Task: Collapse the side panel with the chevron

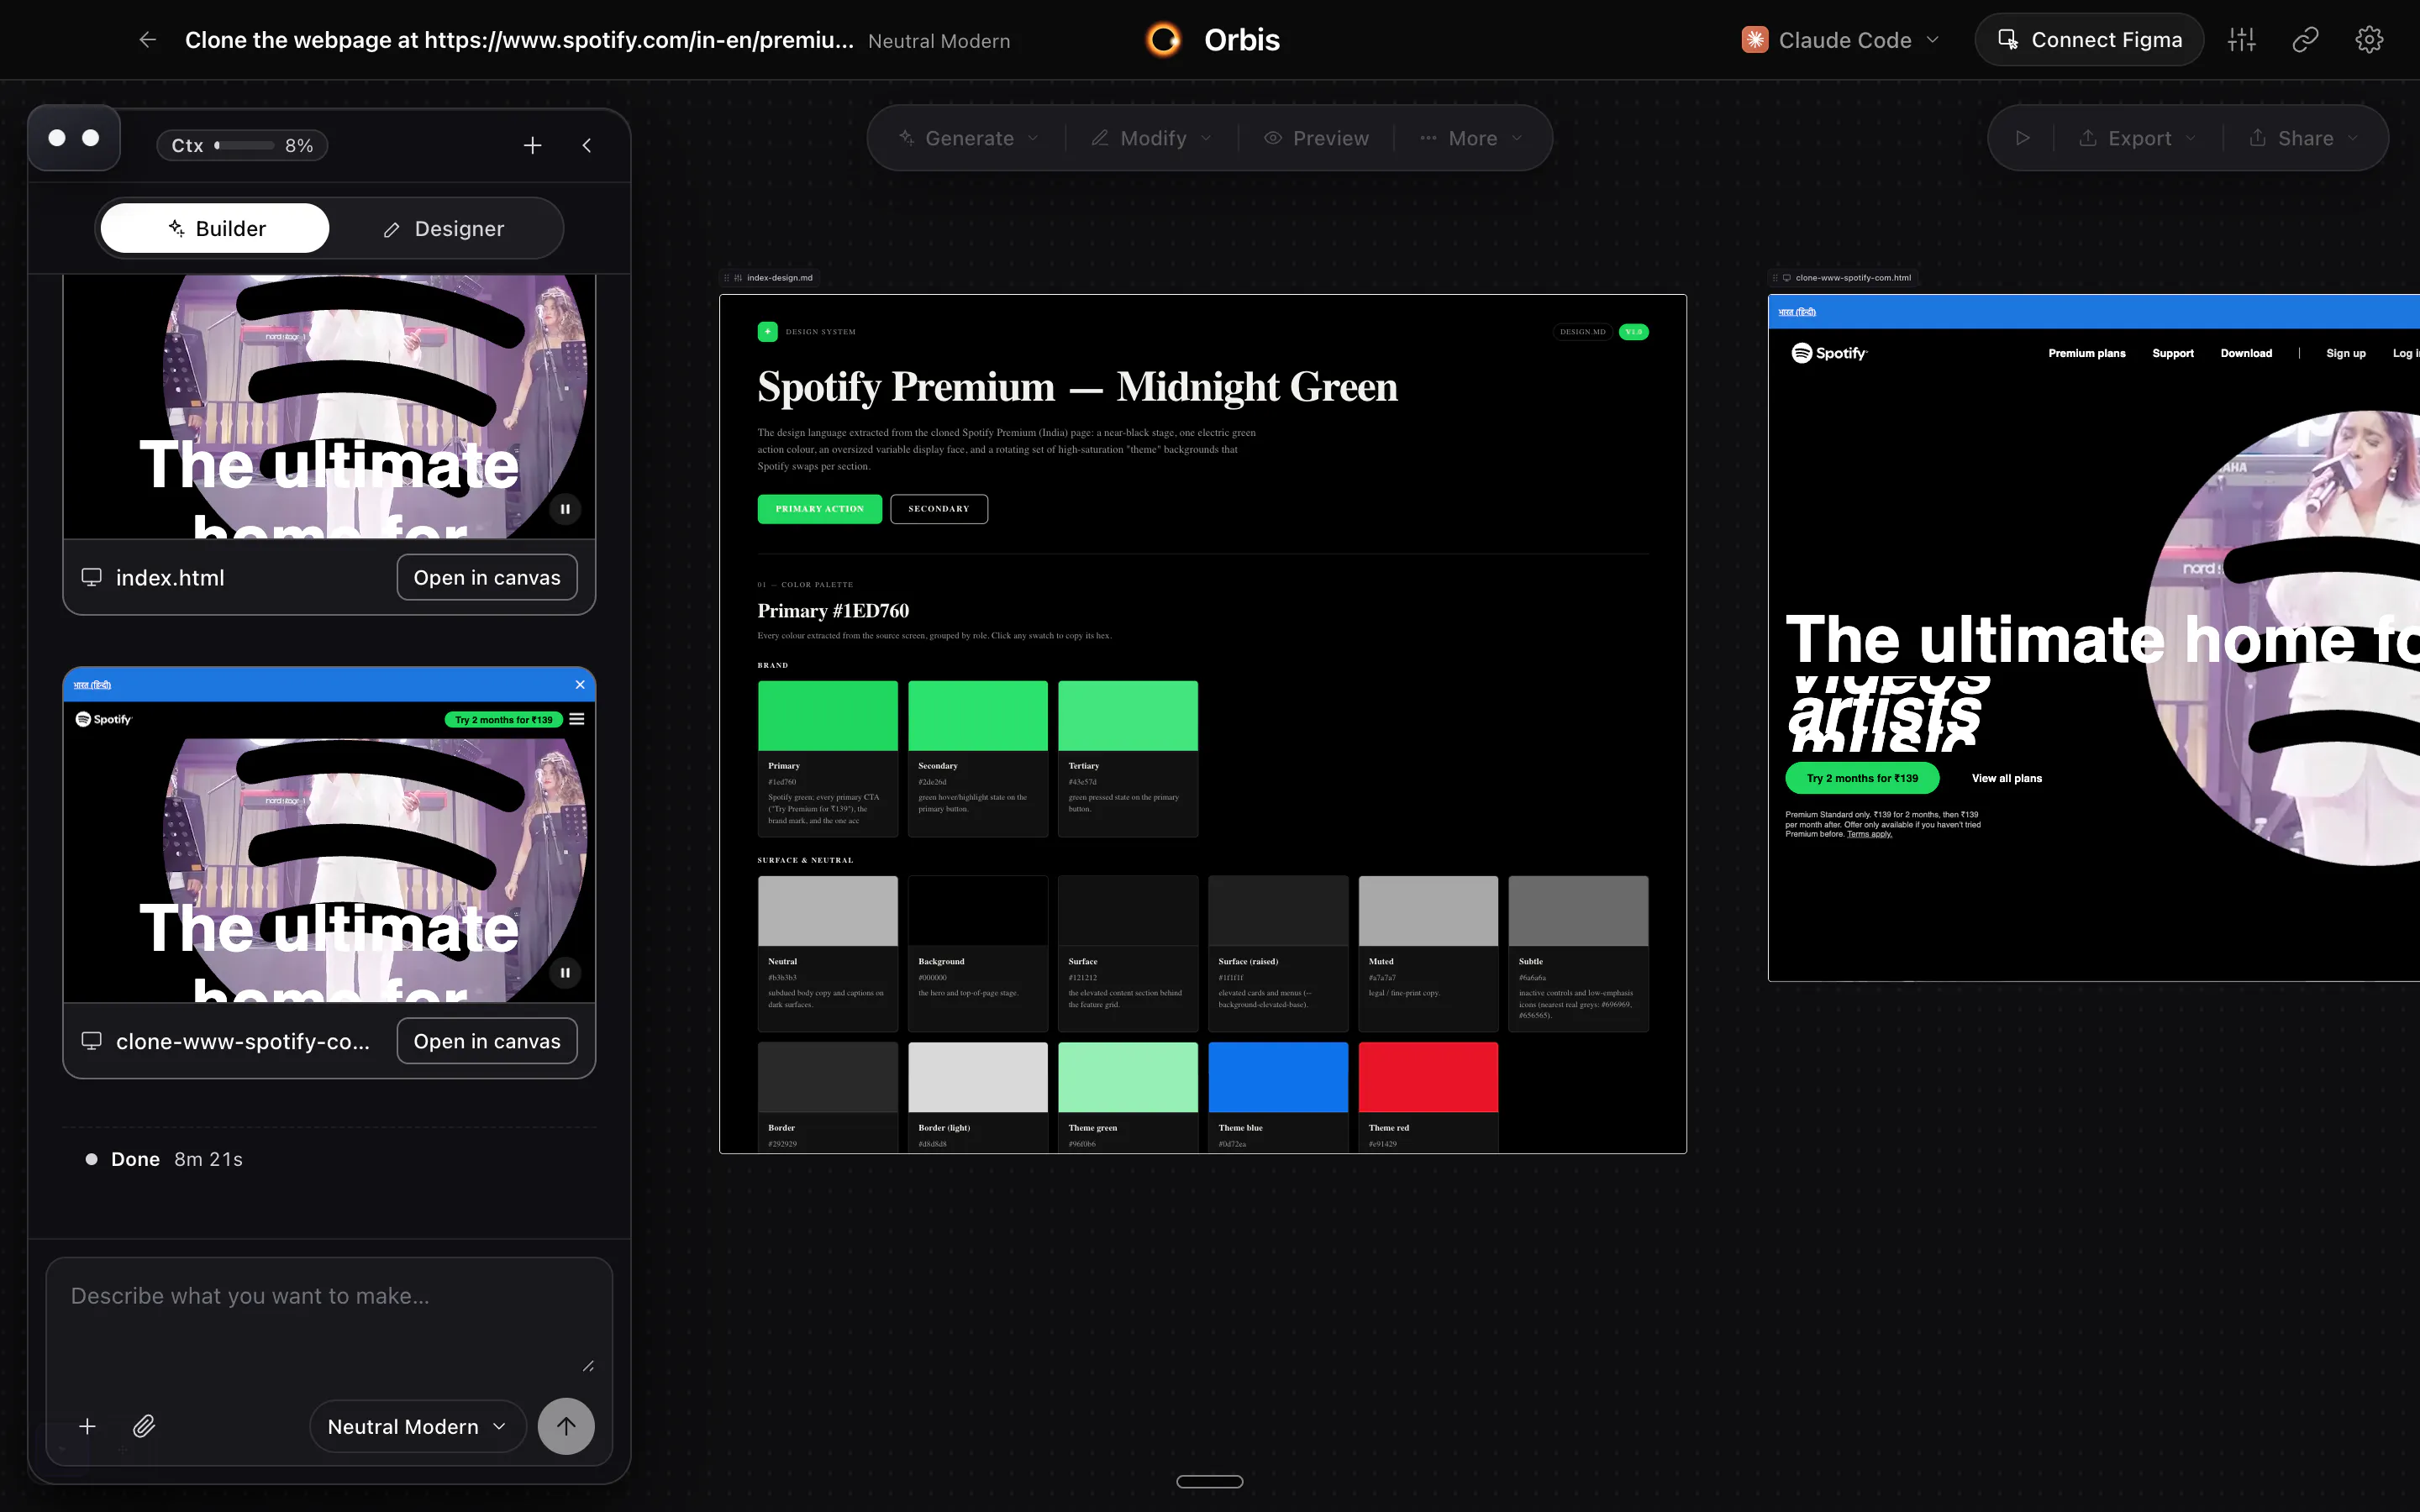Action: [587, 146]
